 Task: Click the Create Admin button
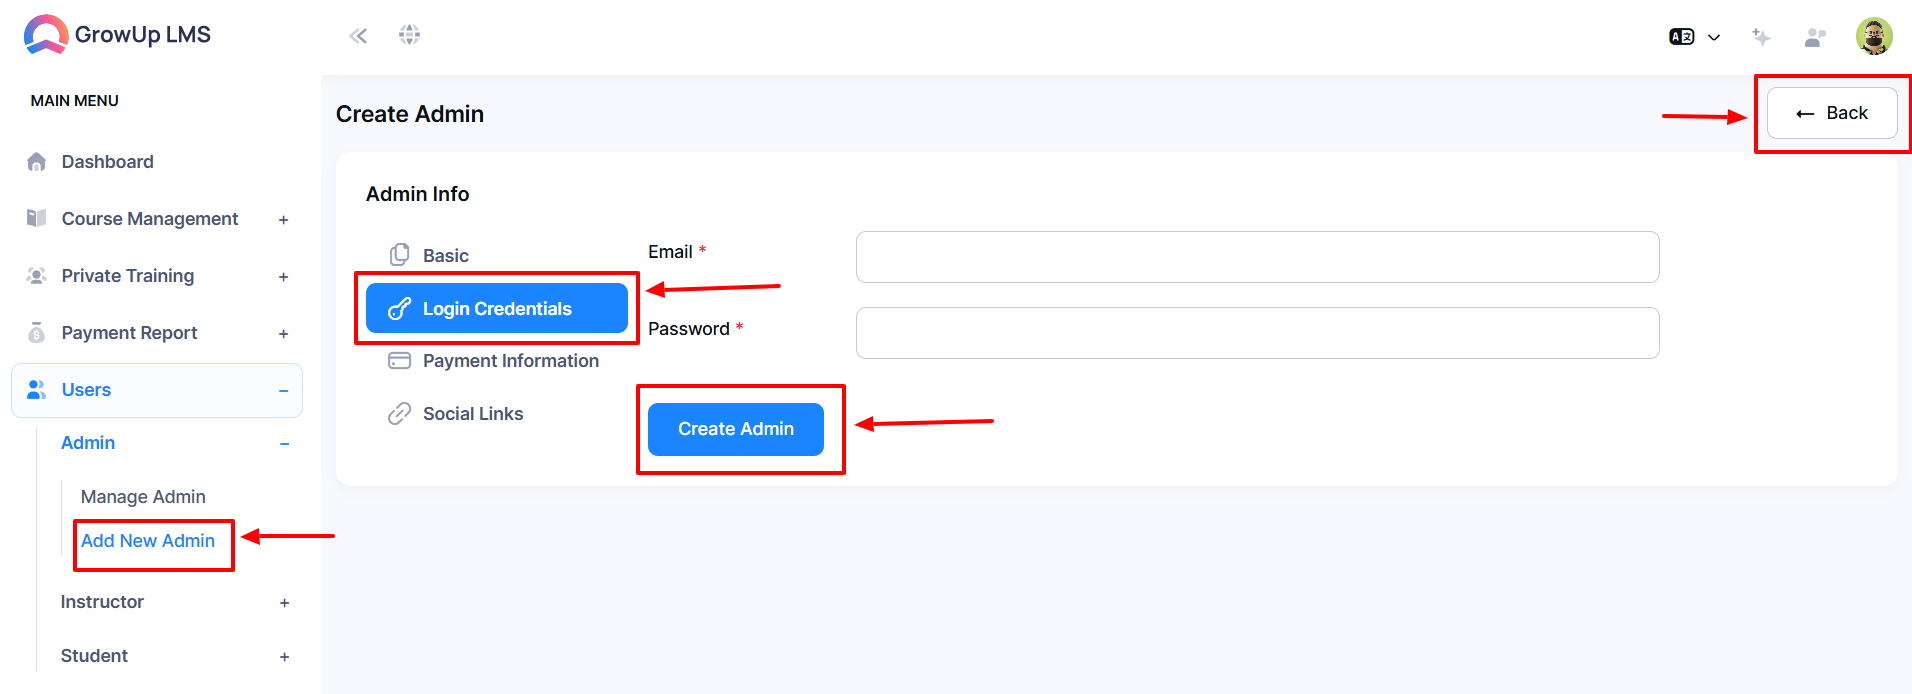[x=736, y=429]
